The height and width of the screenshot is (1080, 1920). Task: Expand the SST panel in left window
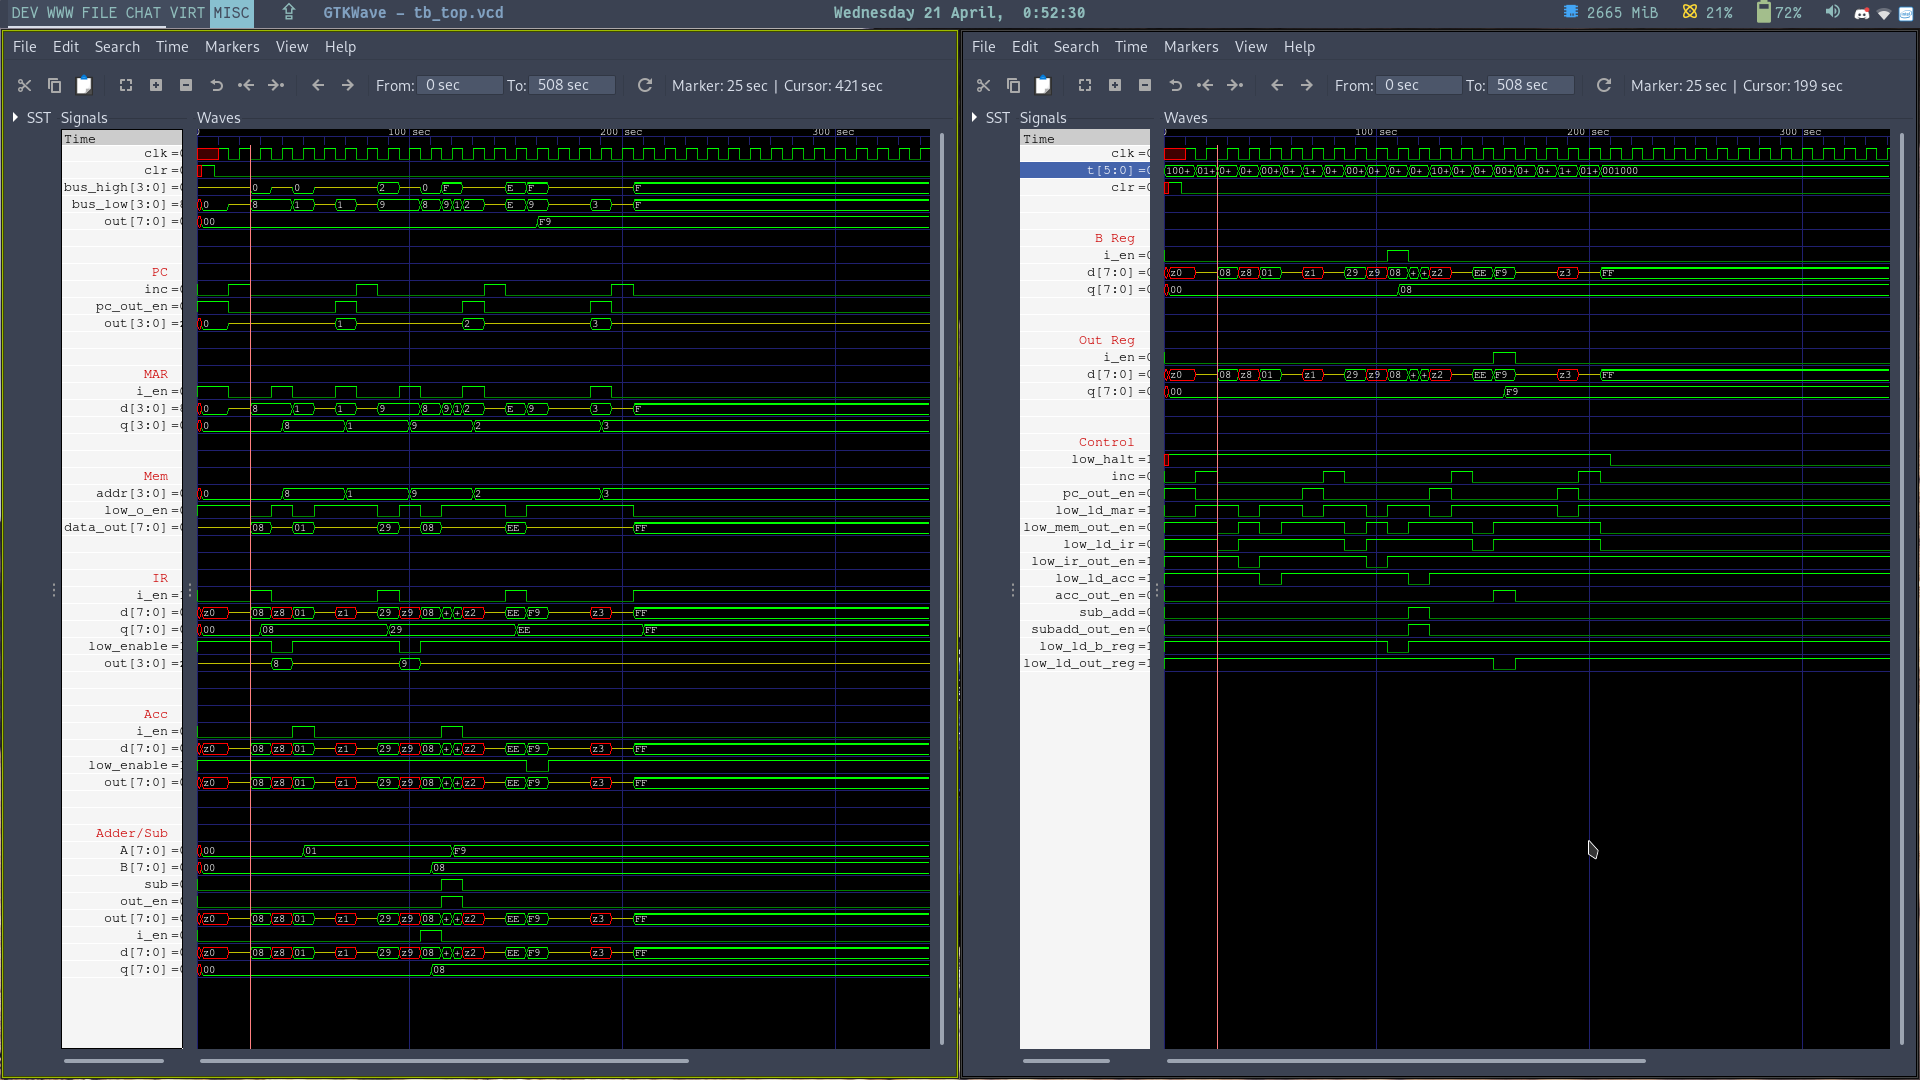16,117
